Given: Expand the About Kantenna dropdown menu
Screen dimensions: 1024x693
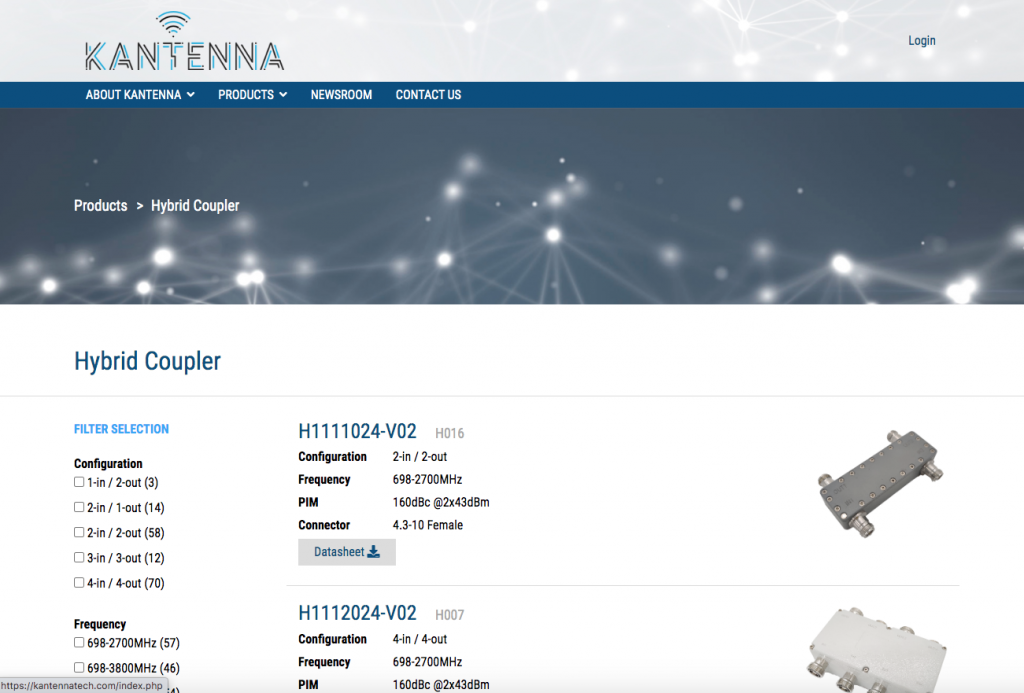Looking at the screenshot, I should point(140,95).
